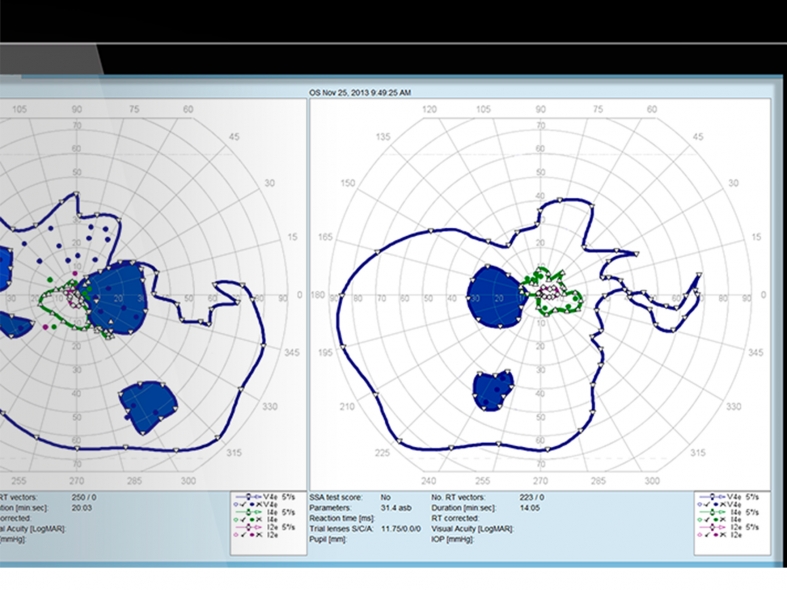Click the large central blue scotoma on the partially visible chart

coord(117,296)
